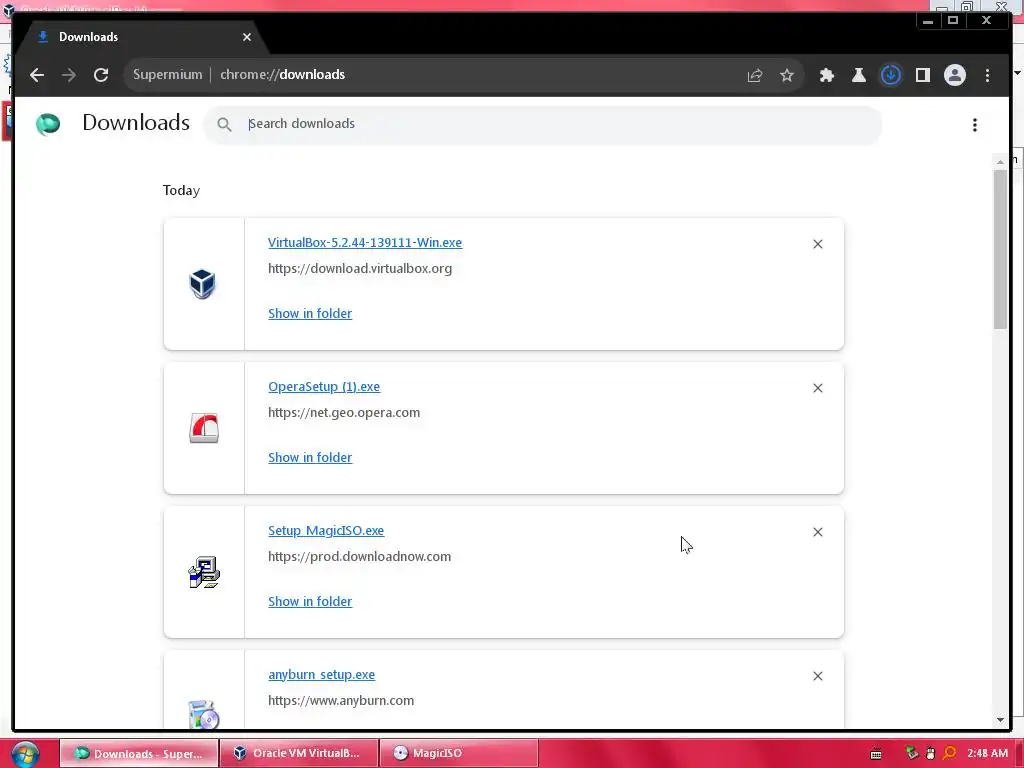Click the anyburn_setup file icon

tap(204, 714)
